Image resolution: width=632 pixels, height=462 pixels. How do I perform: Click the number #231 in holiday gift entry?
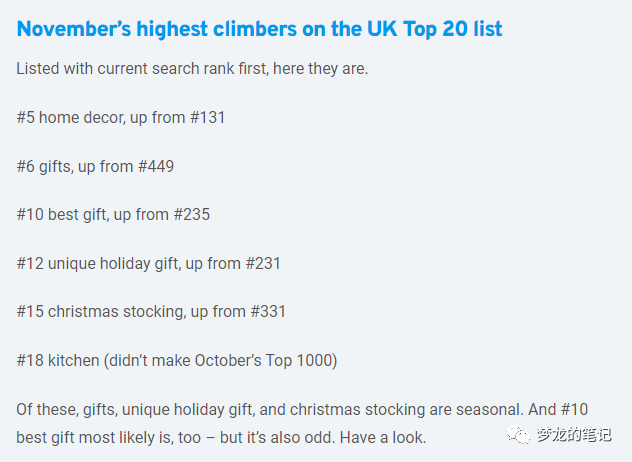tap(263, 263)
